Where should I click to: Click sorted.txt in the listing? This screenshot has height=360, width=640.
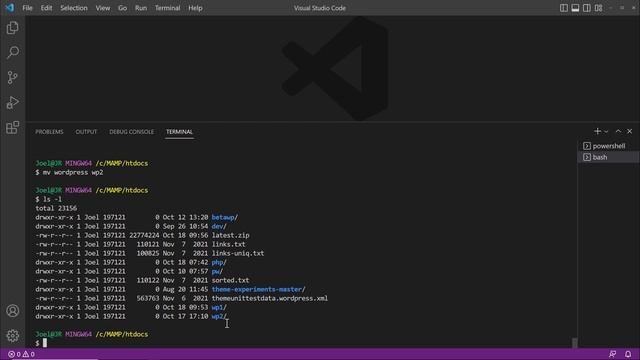click(230, 280)
